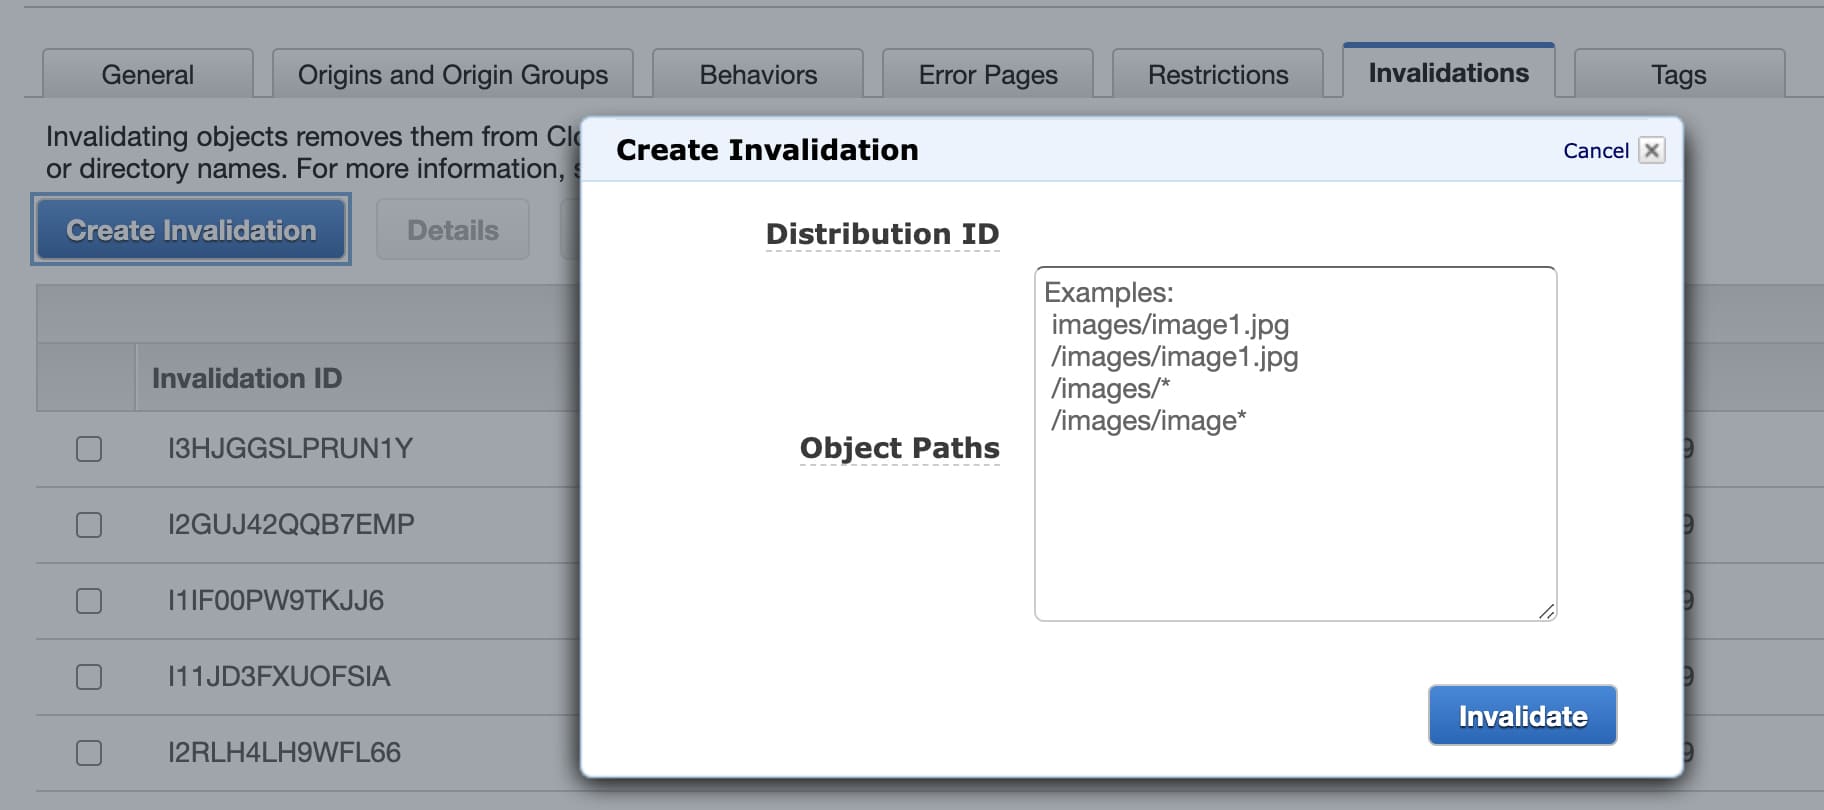Screen dimensions: 1824x810
Task: Click the Details button
Action: [x=452, y=230]
